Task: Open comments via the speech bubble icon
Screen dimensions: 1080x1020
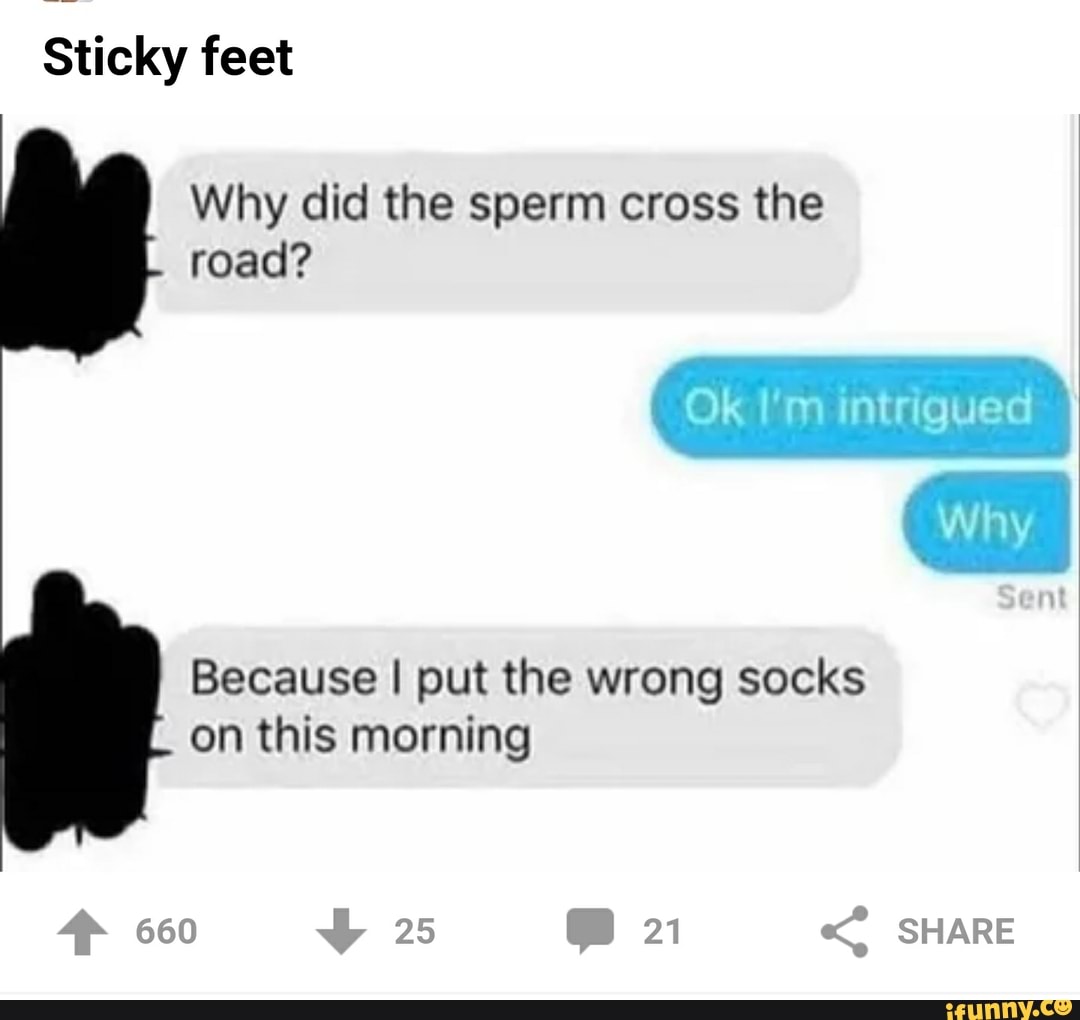Action: click(x=587, y=932)
